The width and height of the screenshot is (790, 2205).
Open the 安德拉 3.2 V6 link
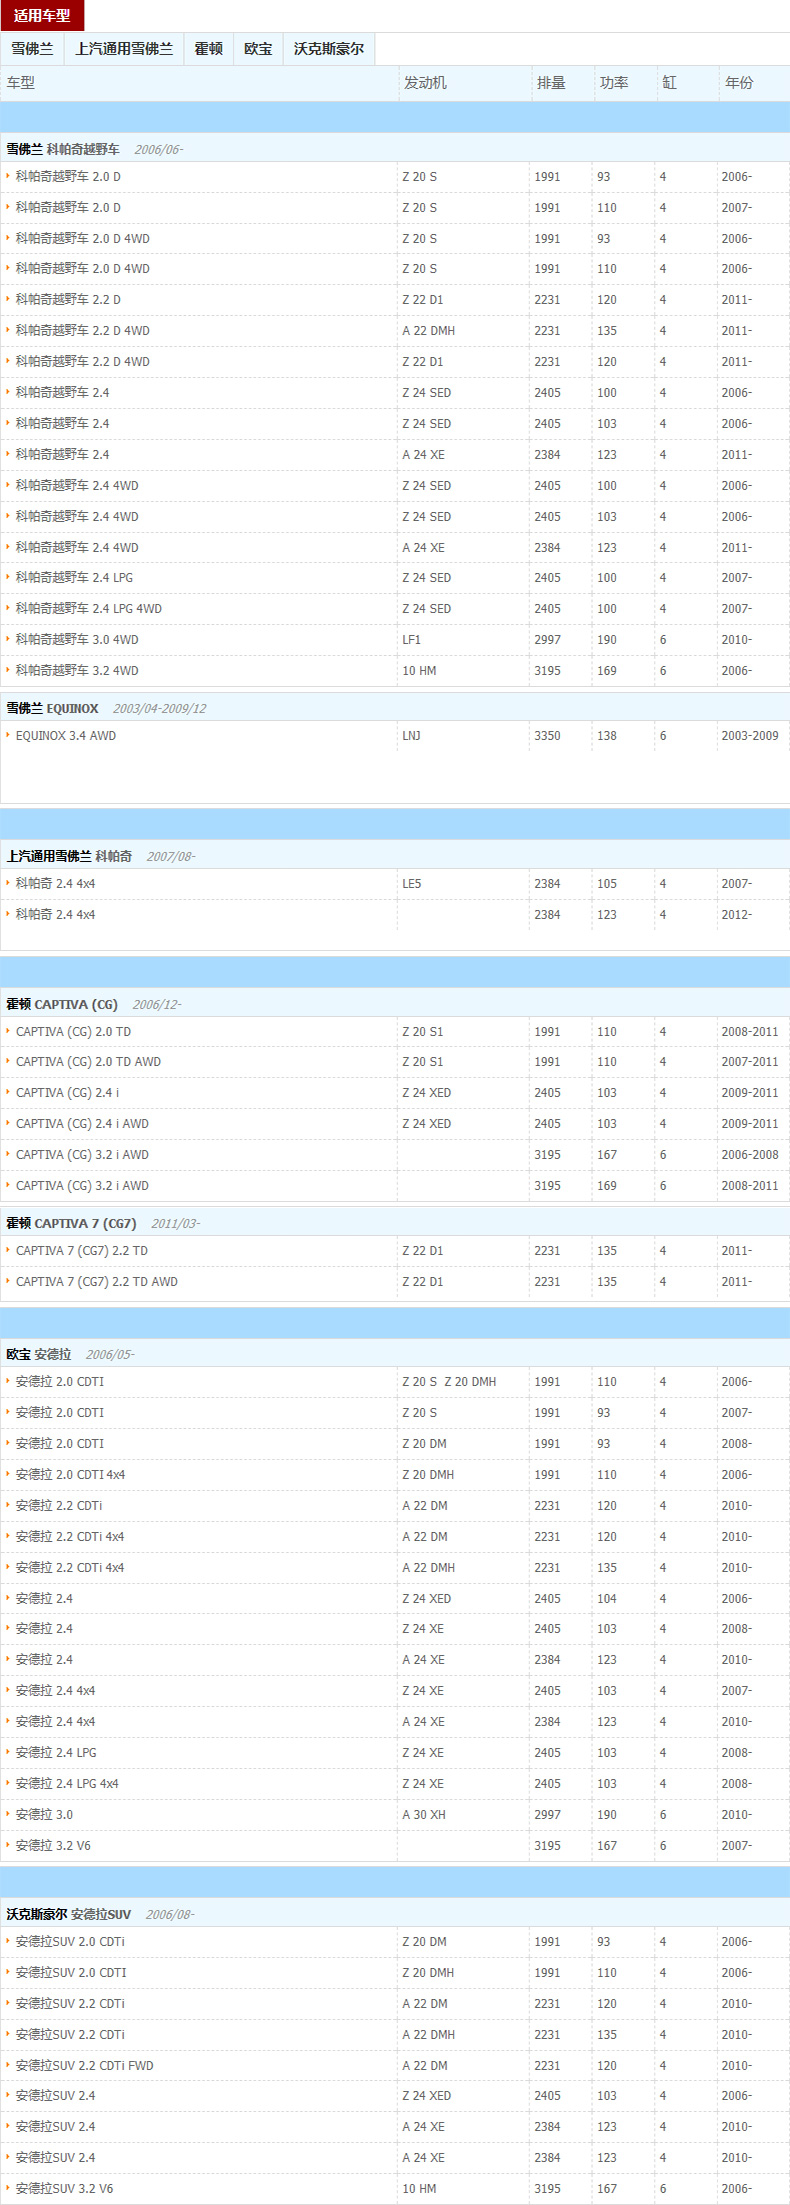point(53,1846)
